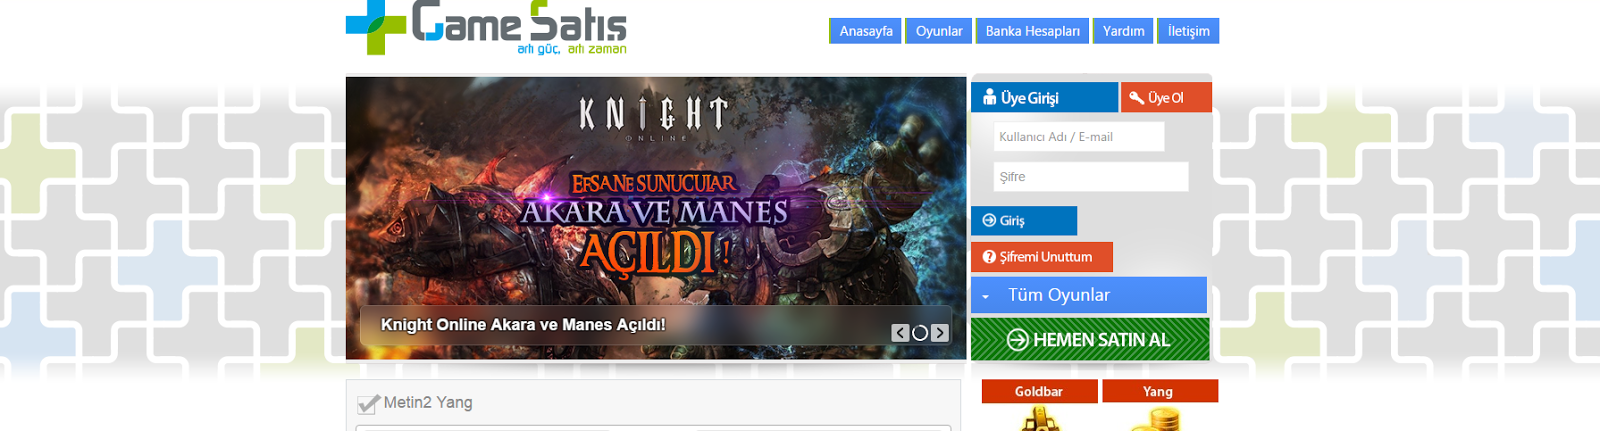Go to previous slide with left arrow
This screenshot has height=431, width=1600.
point(900,333)
